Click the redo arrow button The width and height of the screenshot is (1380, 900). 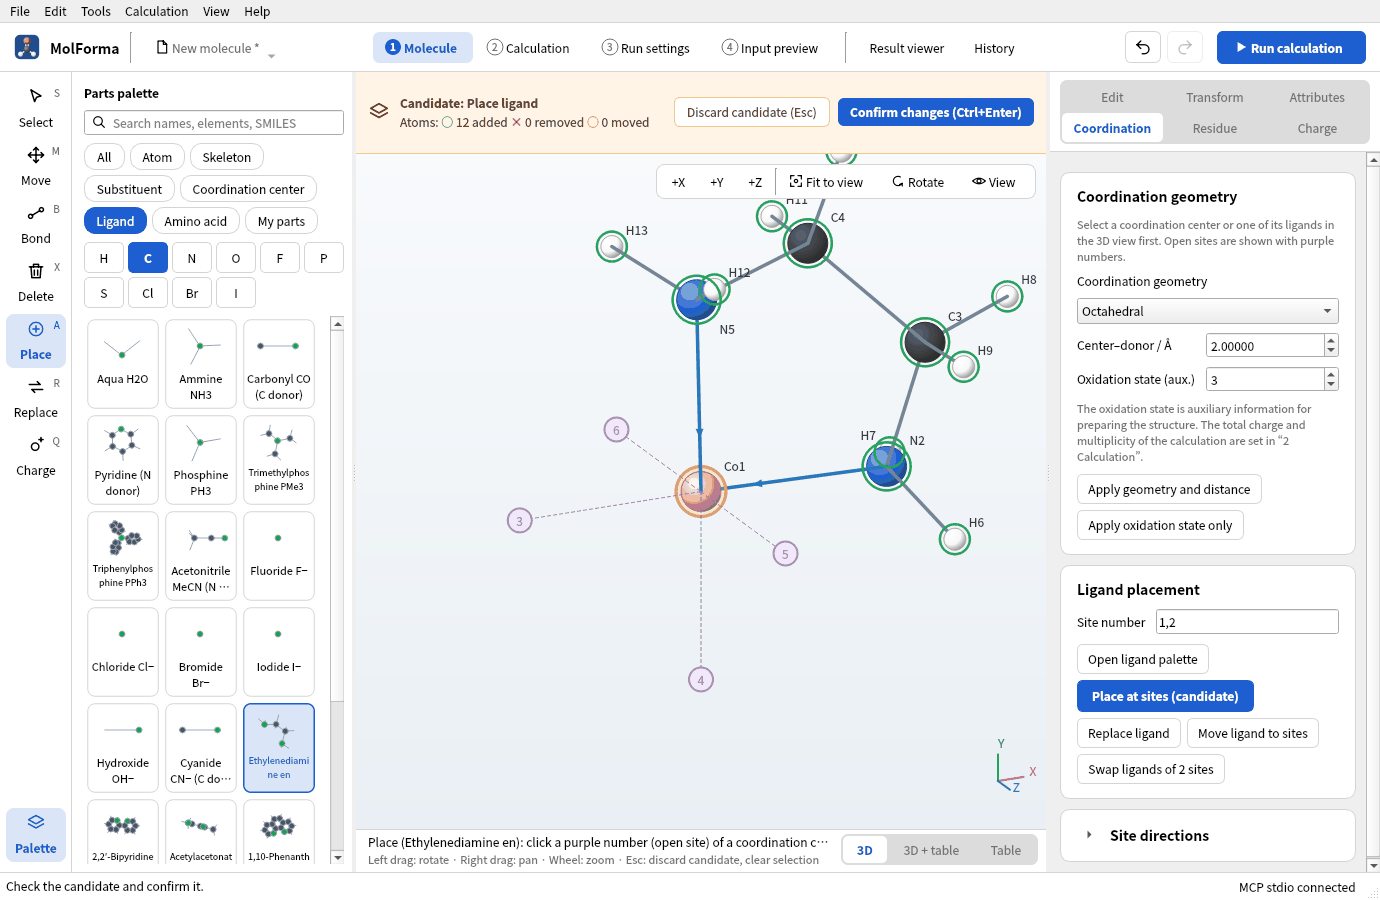click(1185, 47)
